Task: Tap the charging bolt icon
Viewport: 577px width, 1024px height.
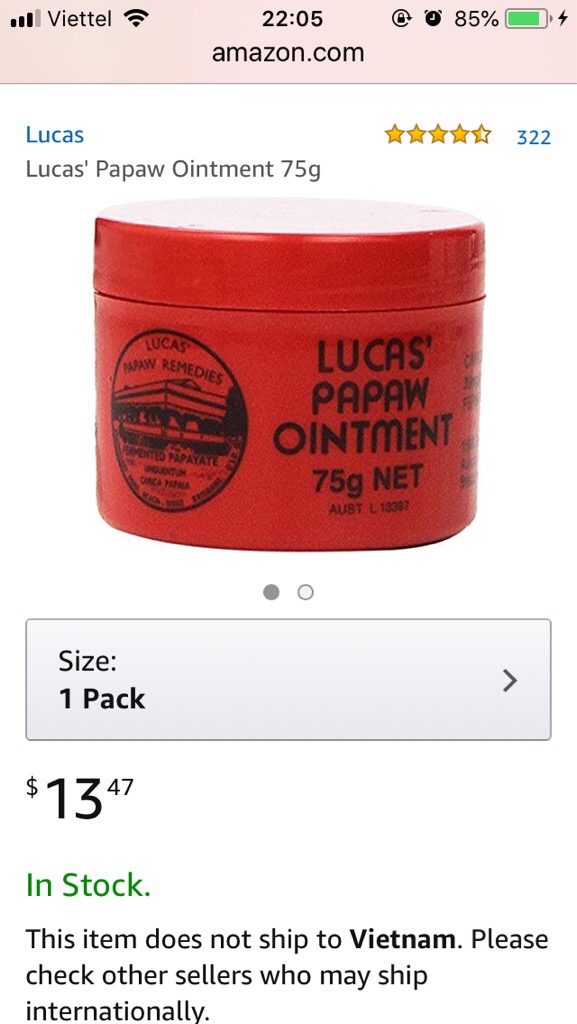Action: coord(563,20)
